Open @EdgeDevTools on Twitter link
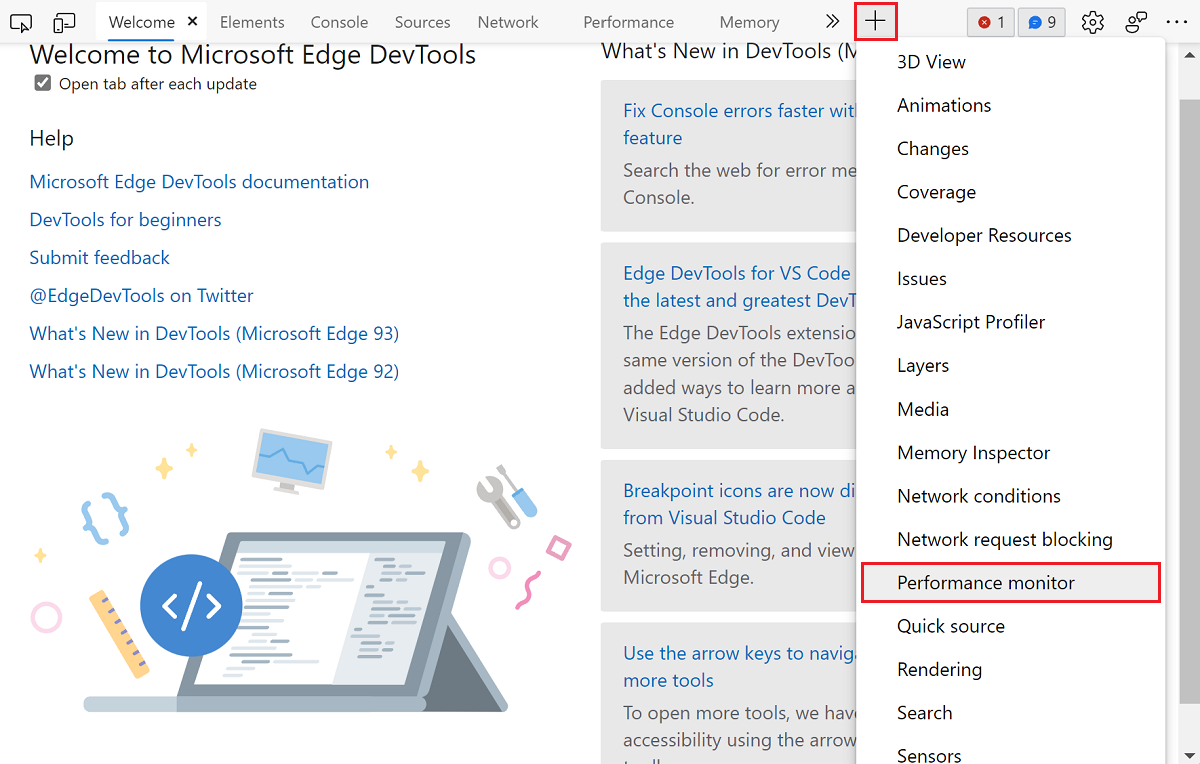The height and width of the screenshot is (764, 1200). [141, 296]
